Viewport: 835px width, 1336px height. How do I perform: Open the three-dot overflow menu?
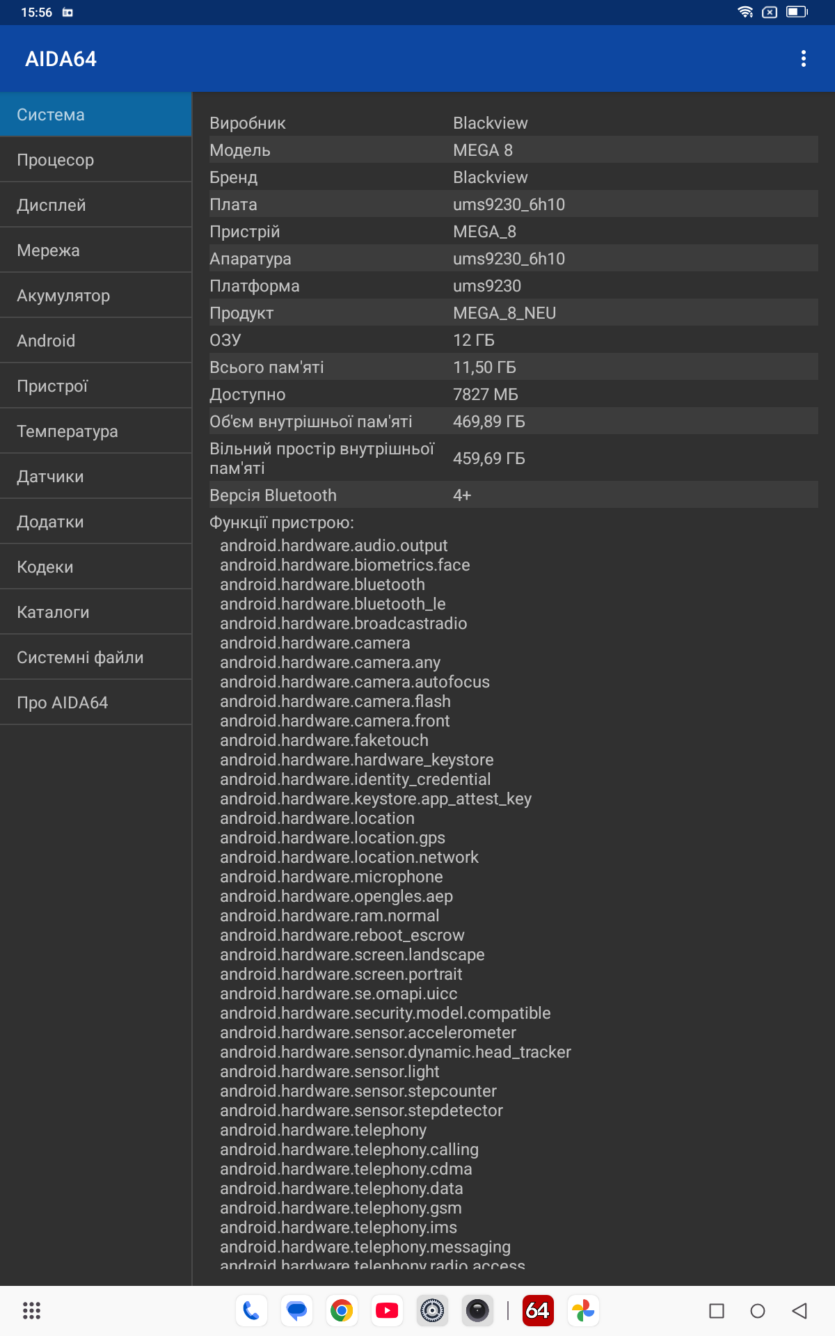pos(803,59)
